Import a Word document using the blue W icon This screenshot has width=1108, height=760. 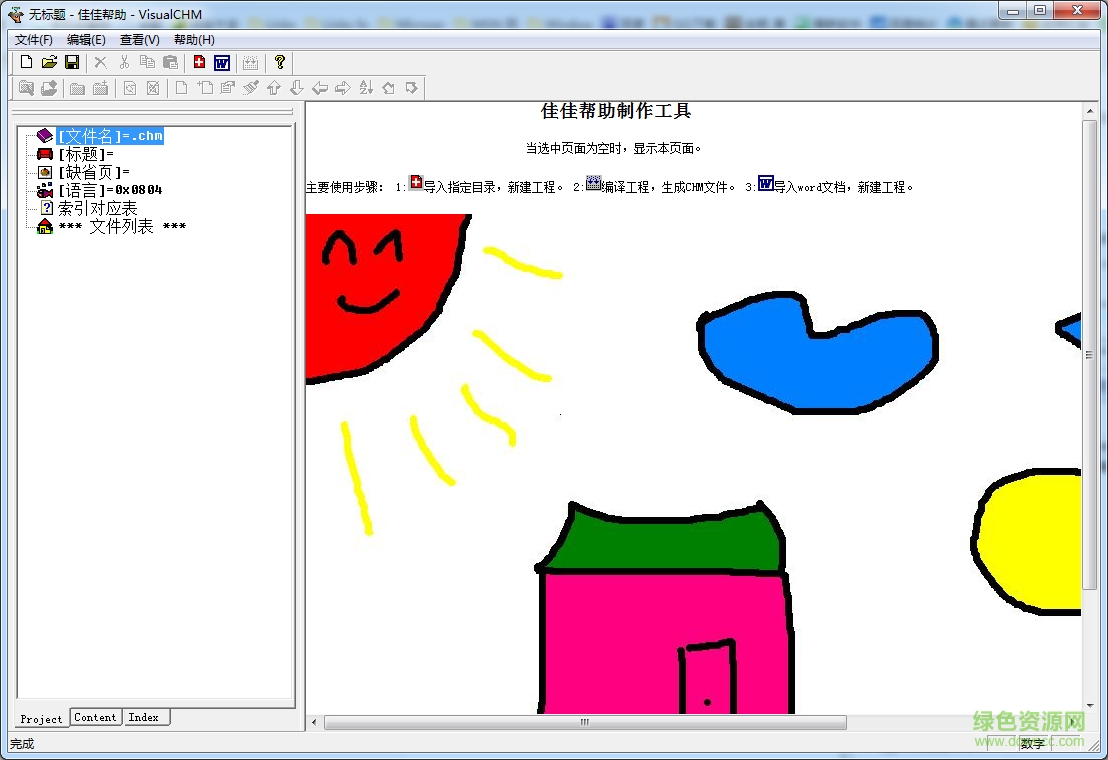(220, 62)
